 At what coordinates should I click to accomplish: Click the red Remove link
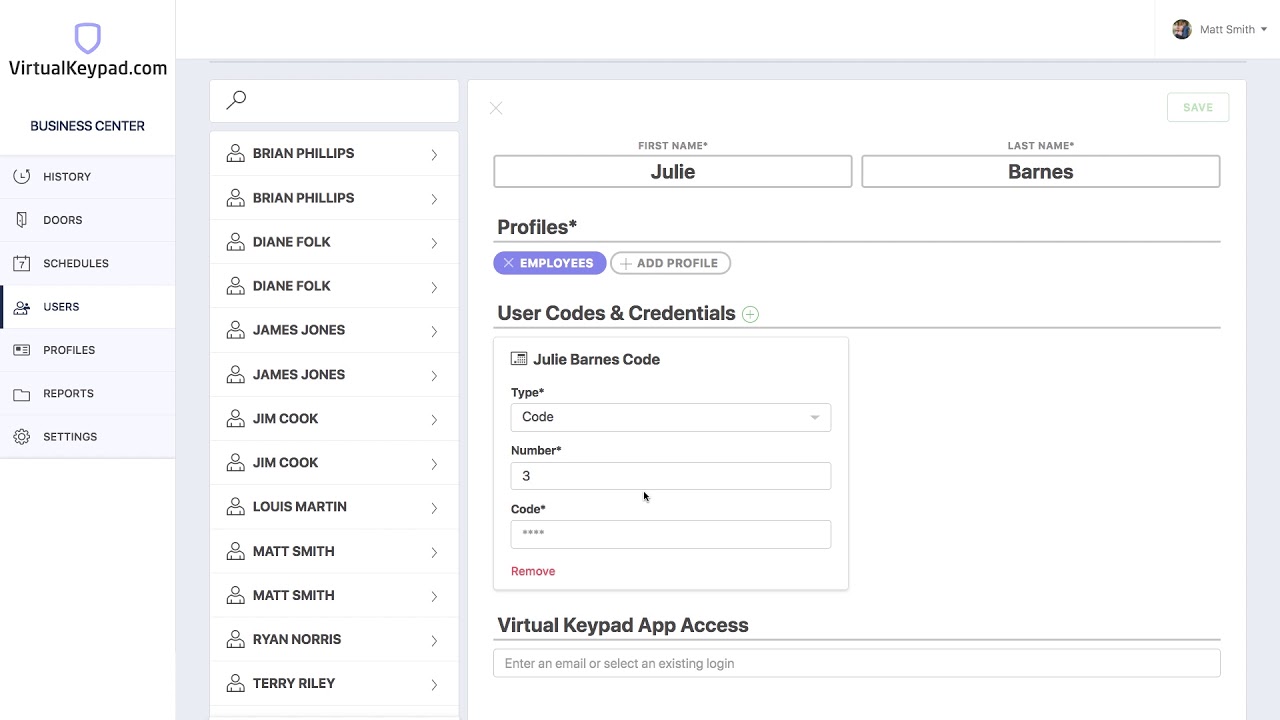(x=533, y=571)
